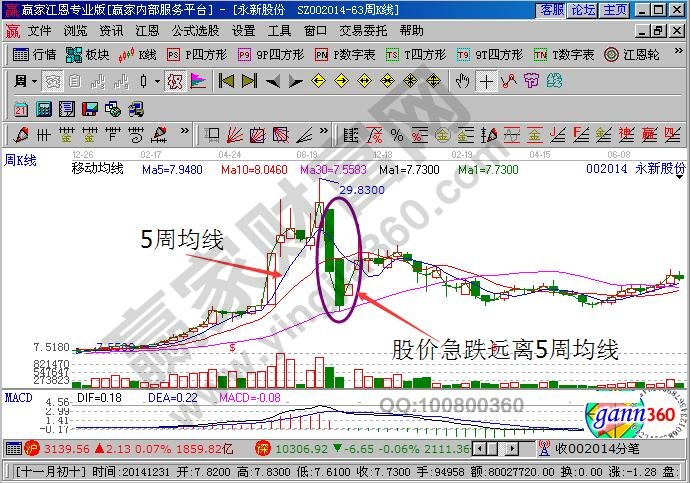690x483 pixels.
Task: Click the 客服 link button
Action: pyautogui.click(x=551, y=10)
